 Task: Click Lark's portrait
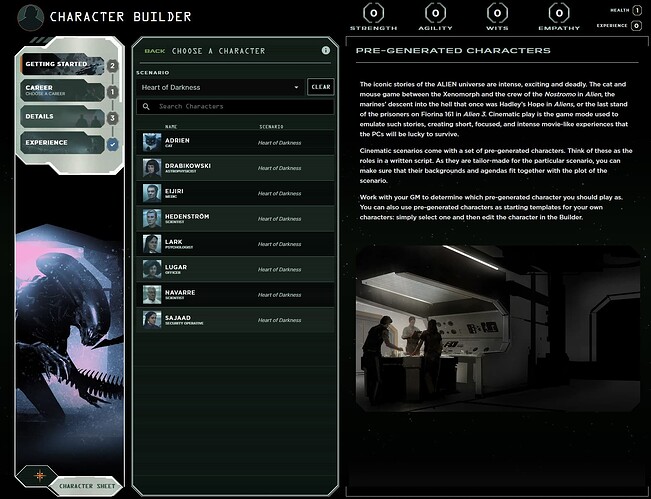(152, 244)
